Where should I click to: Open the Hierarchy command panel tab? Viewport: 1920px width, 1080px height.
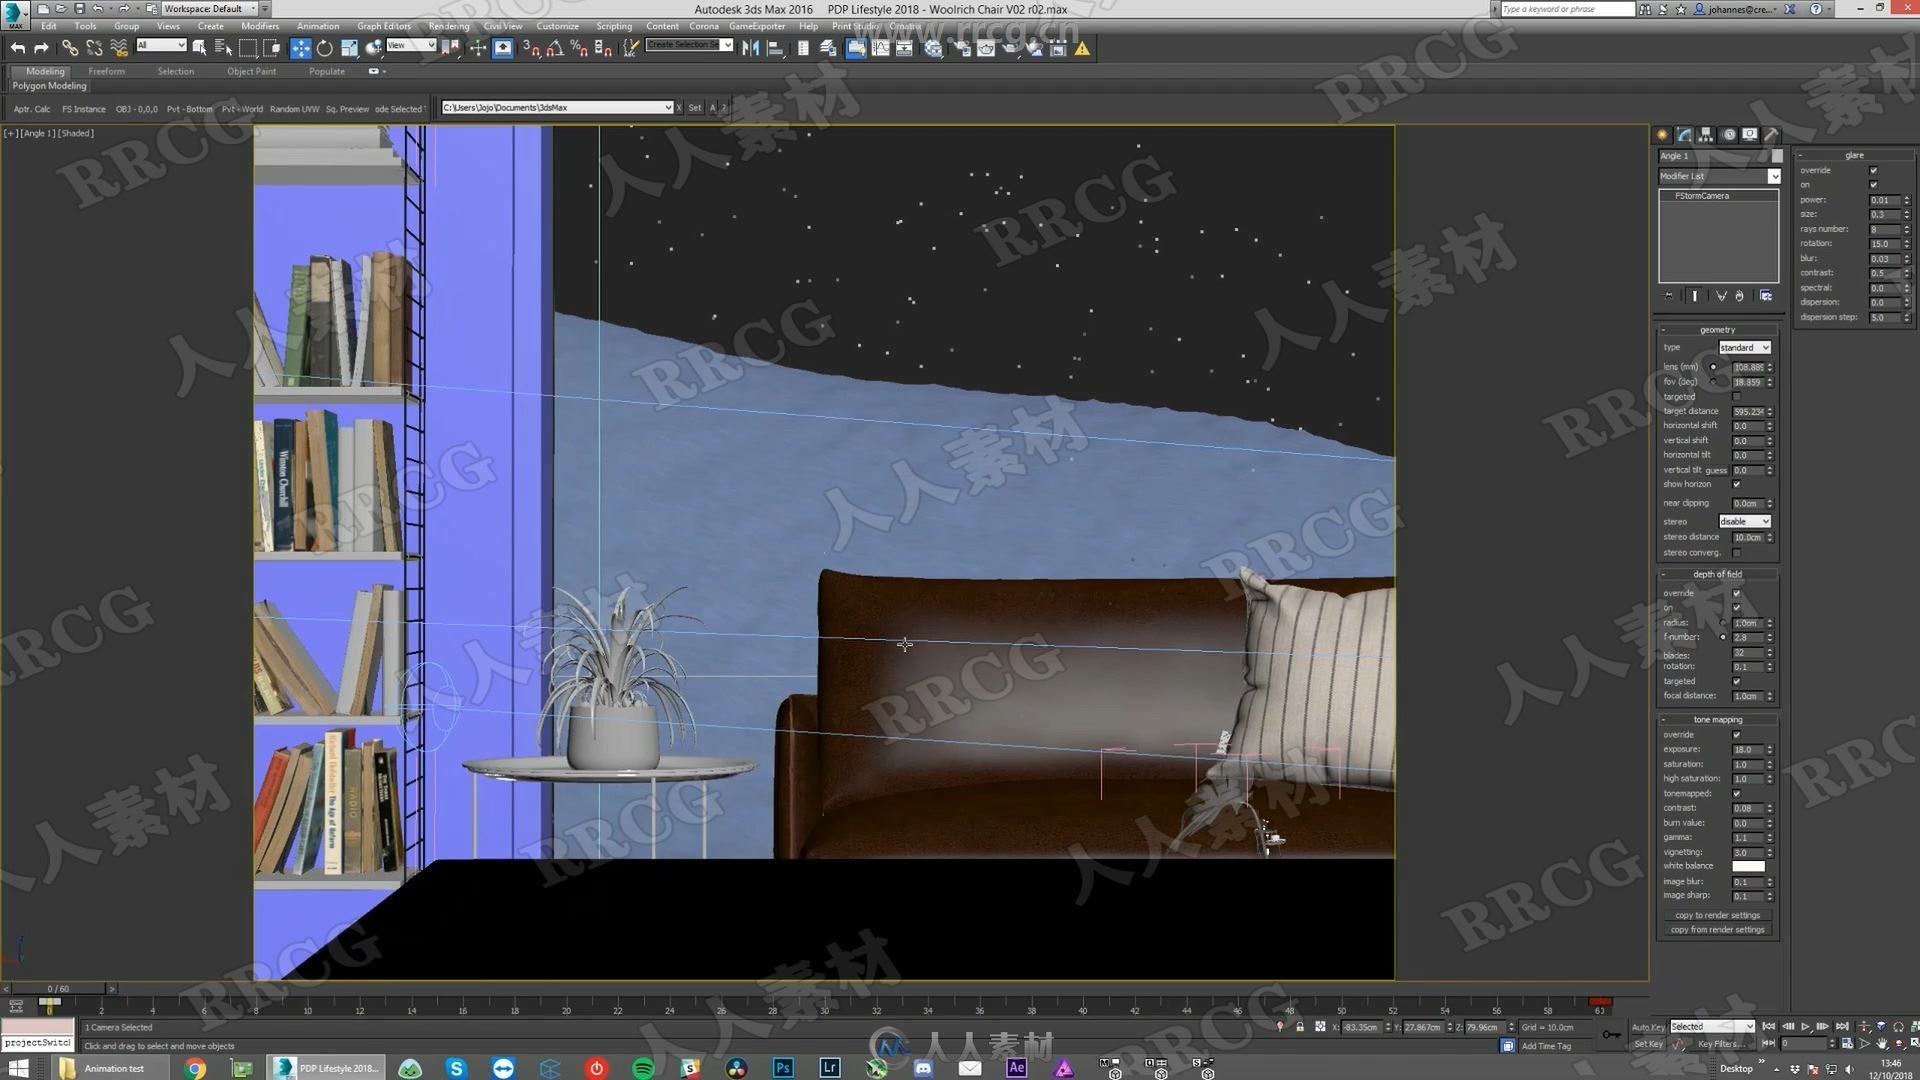point(1706,134)
